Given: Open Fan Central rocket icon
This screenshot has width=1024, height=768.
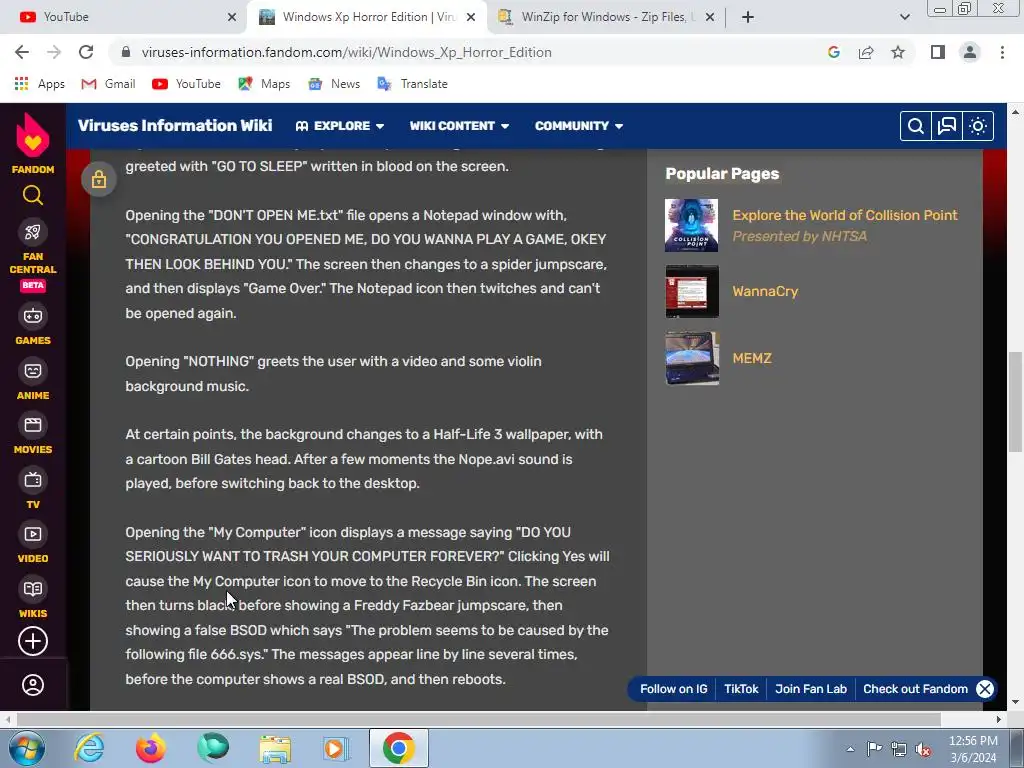Looking at the screenshot, I should (33, 232).
